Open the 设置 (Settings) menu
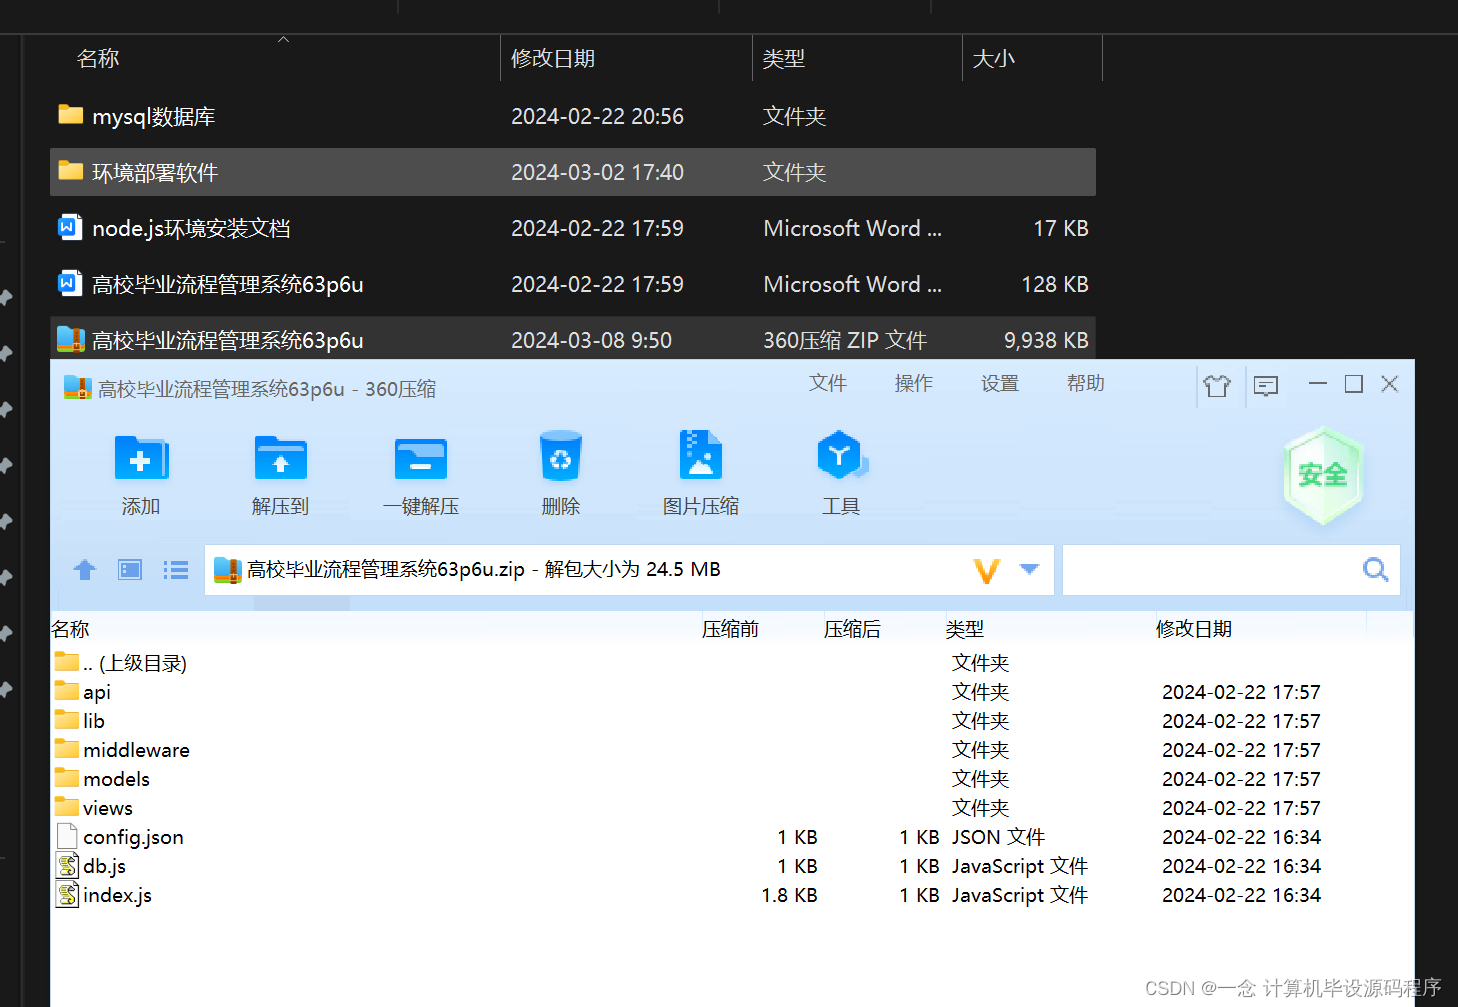Viewport: 1458px width, 1007px height. pos(999,383)
